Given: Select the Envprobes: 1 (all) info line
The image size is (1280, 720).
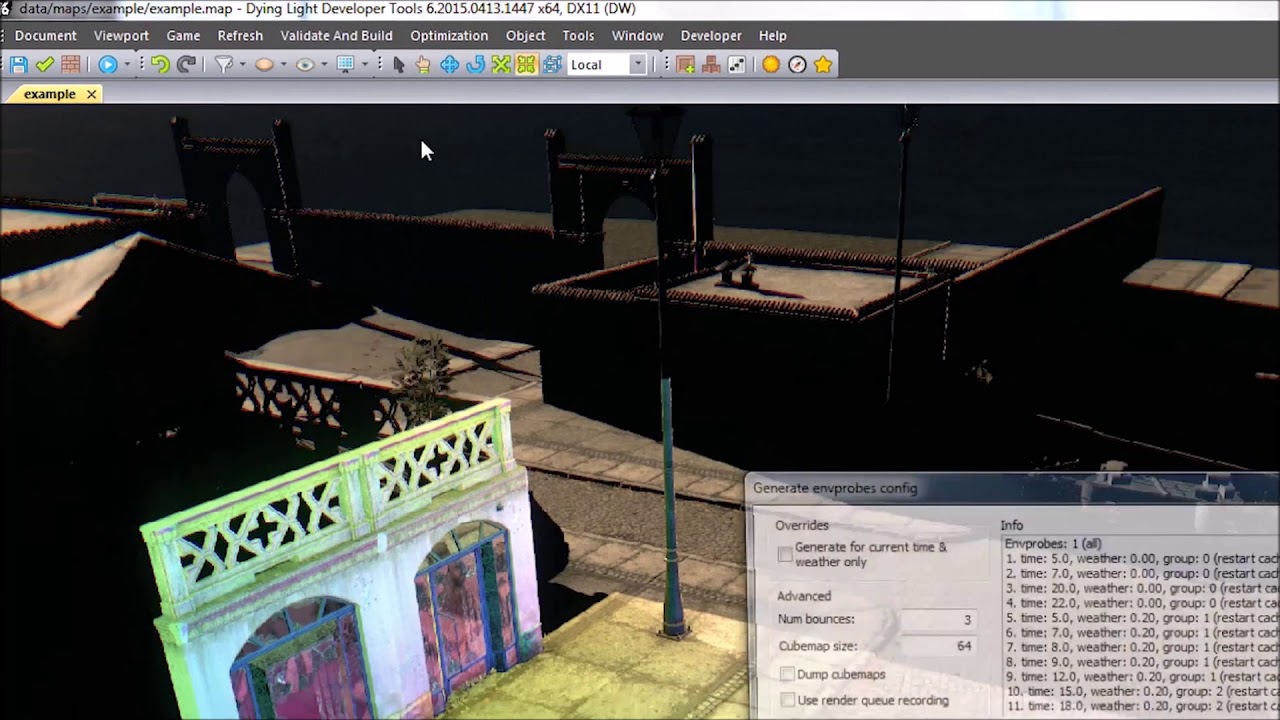Looking at the screenshot, I should click(x=1053, y=544).
